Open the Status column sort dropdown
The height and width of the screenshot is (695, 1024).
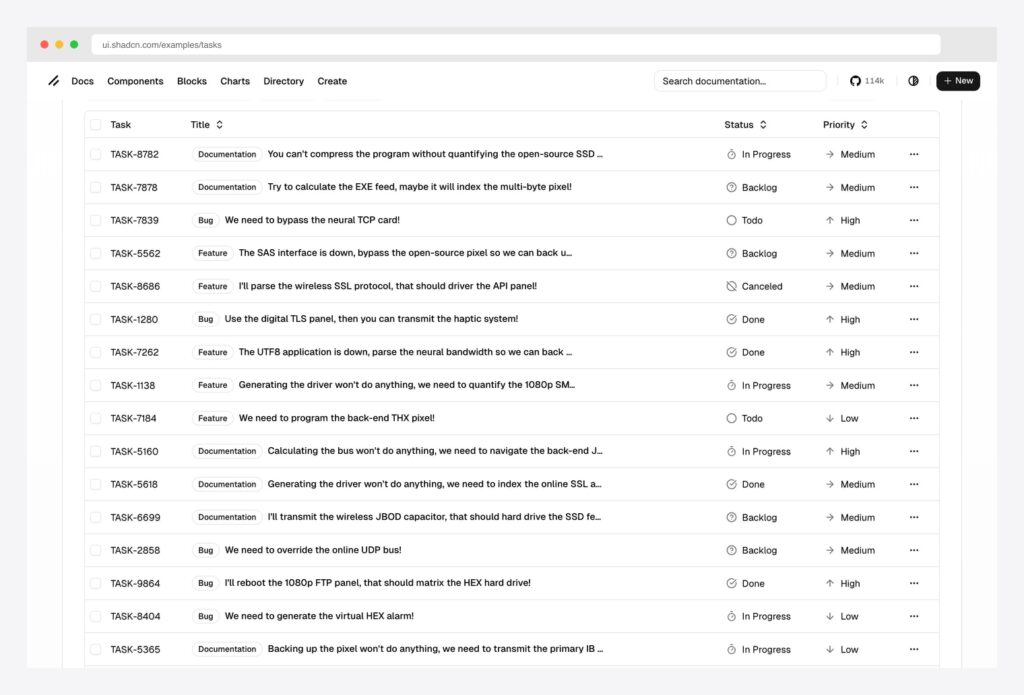pyautogui.click(x=745, y=125)
